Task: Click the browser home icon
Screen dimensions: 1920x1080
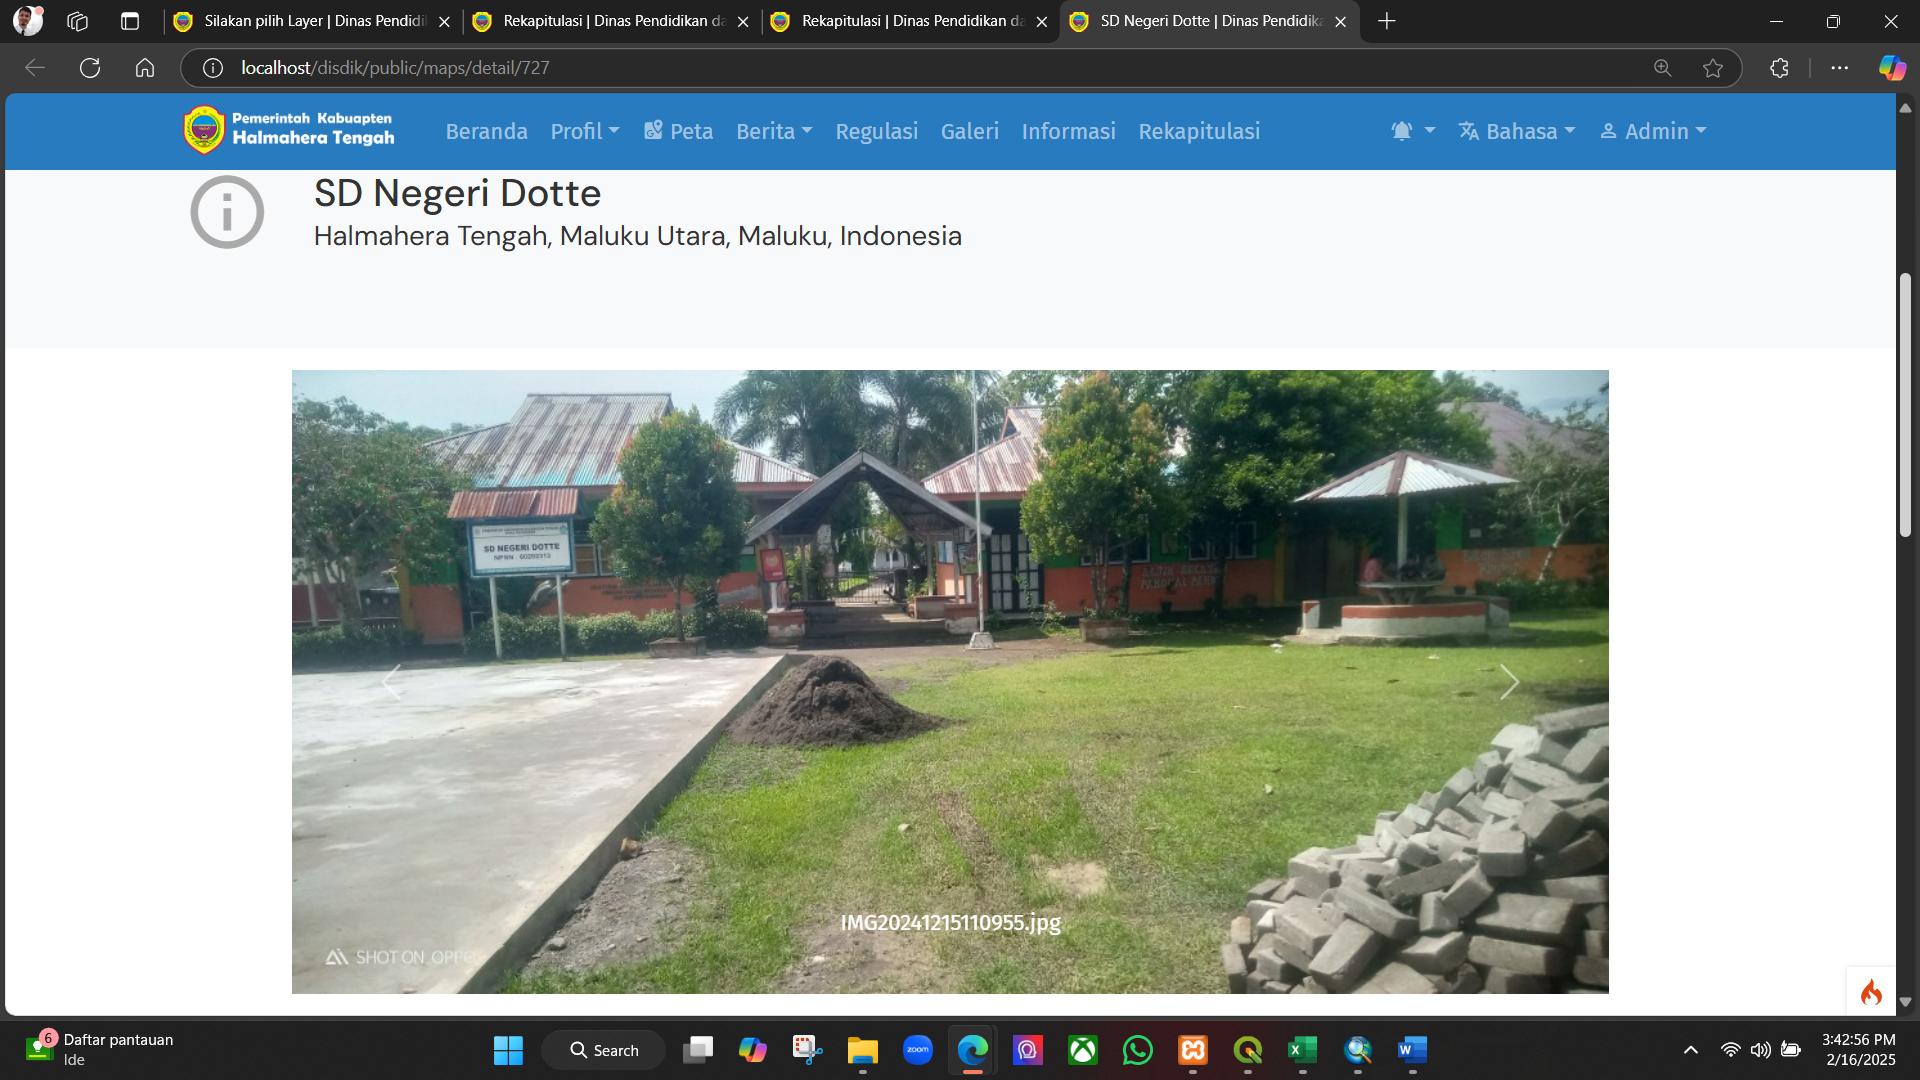Action: (x=145, y=68)
